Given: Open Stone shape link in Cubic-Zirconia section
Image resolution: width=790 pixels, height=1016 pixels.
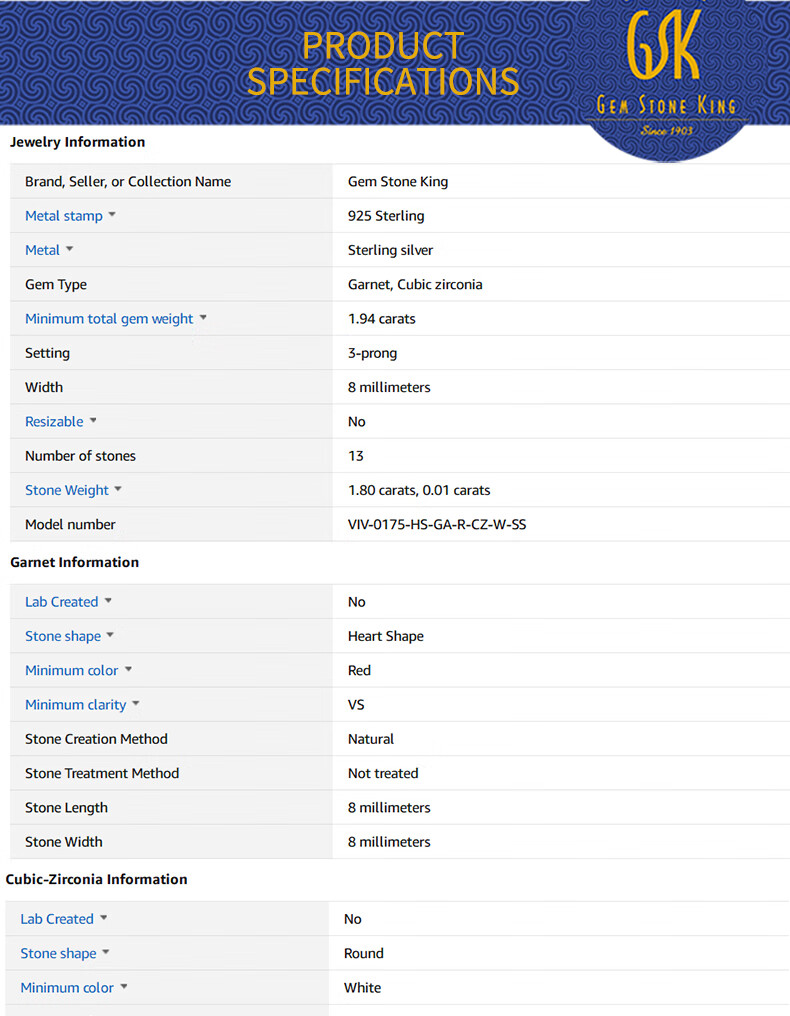Looking at the screenshot, I should click(x=58, y=954).
